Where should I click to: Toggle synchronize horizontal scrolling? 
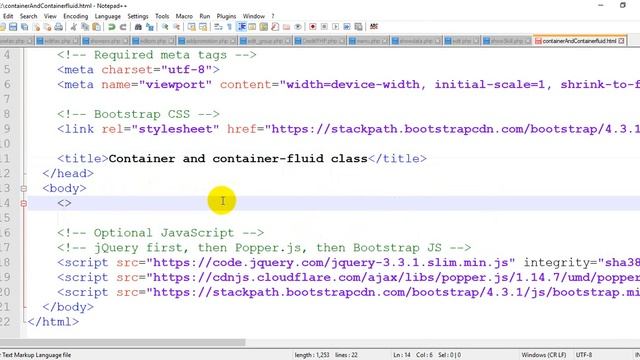click(203, 27)
